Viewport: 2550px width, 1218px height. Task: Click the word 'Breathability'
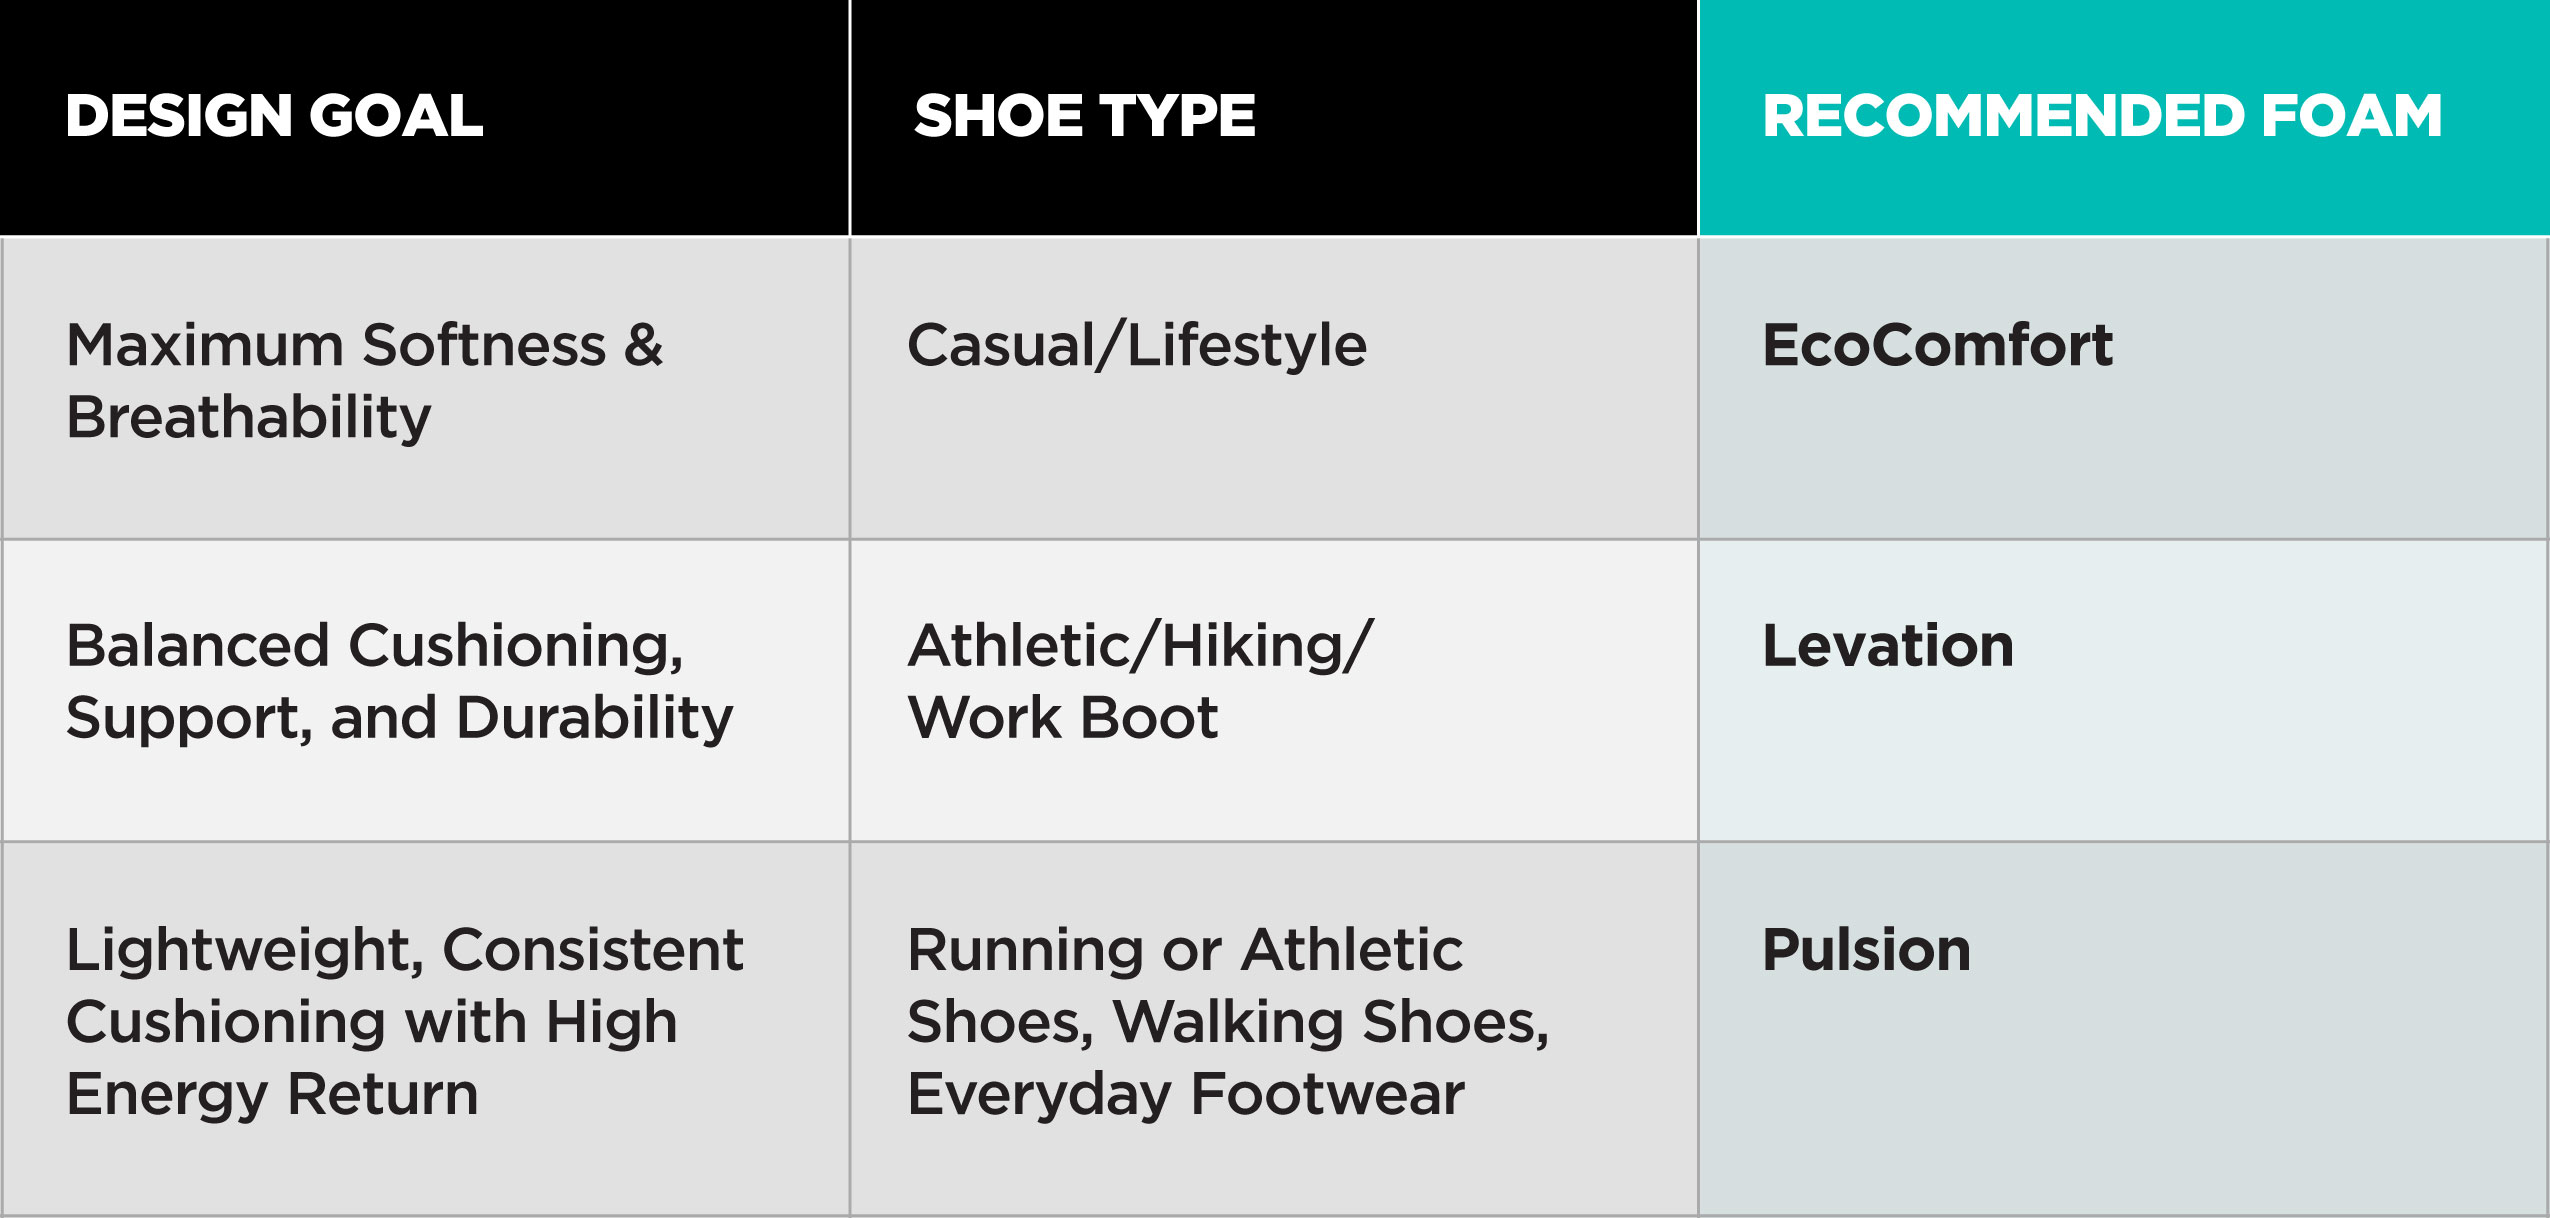click(248, 418)
